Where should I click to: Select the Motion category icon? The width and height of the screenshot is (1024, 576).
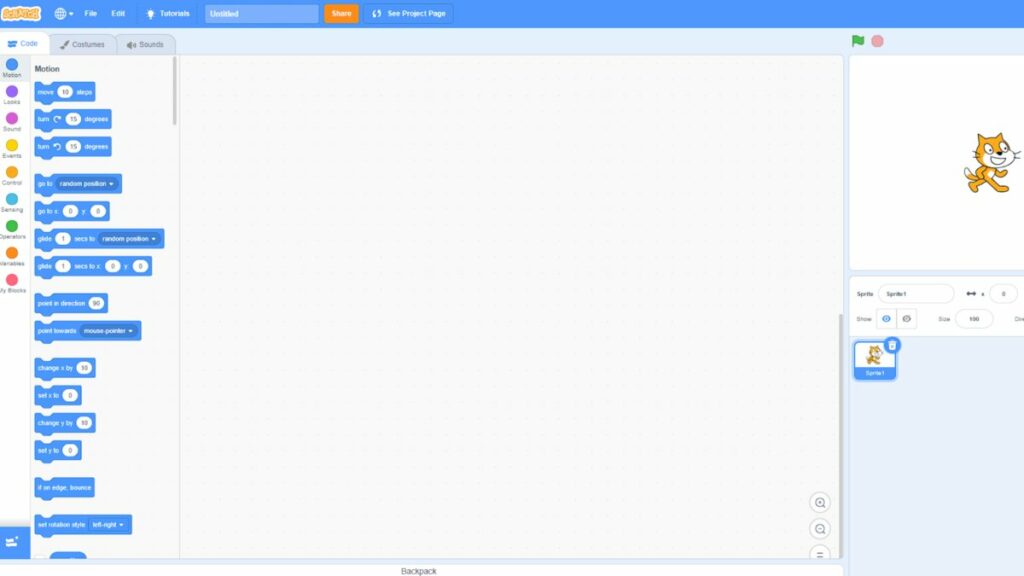[x=12, y=66]
